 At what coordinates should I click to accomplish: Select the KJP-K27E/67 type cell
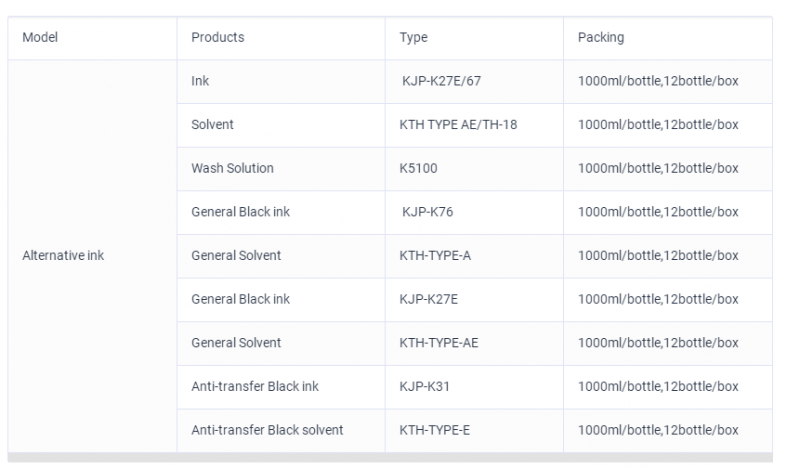[474, 82]
